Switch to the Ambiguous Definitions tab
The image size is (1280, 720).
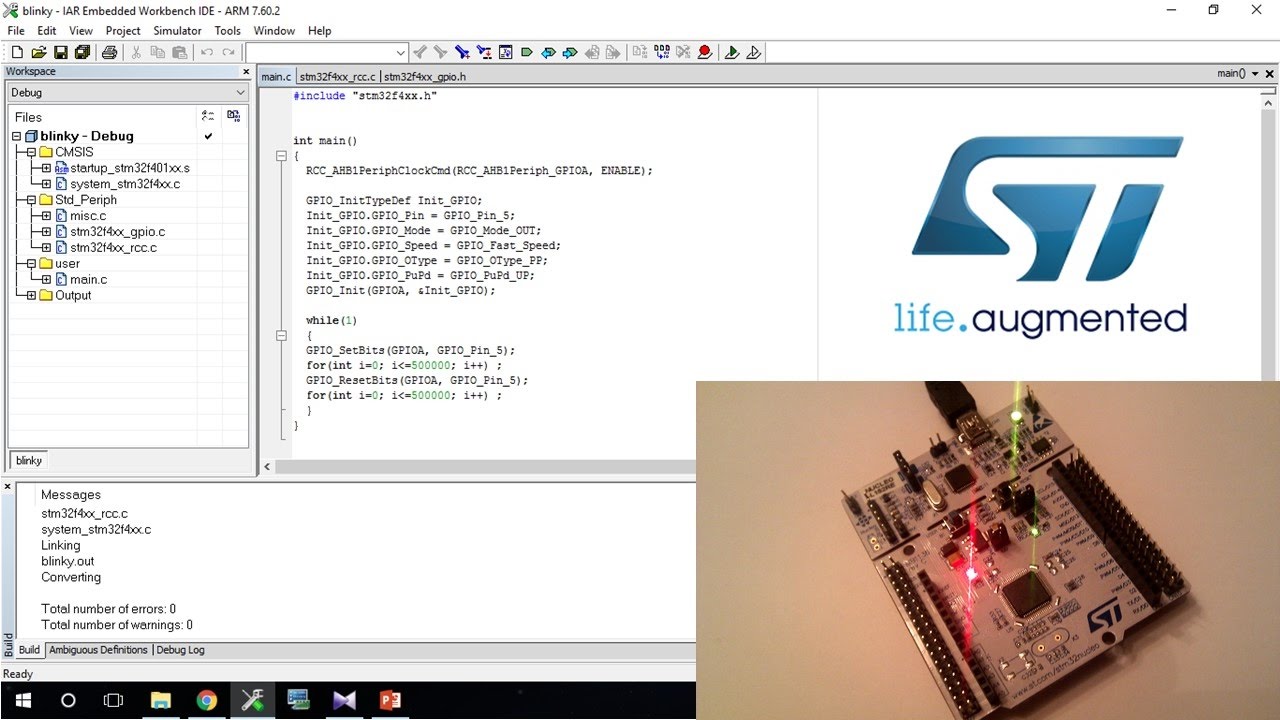pyautogui.click(x=98, y=650)
